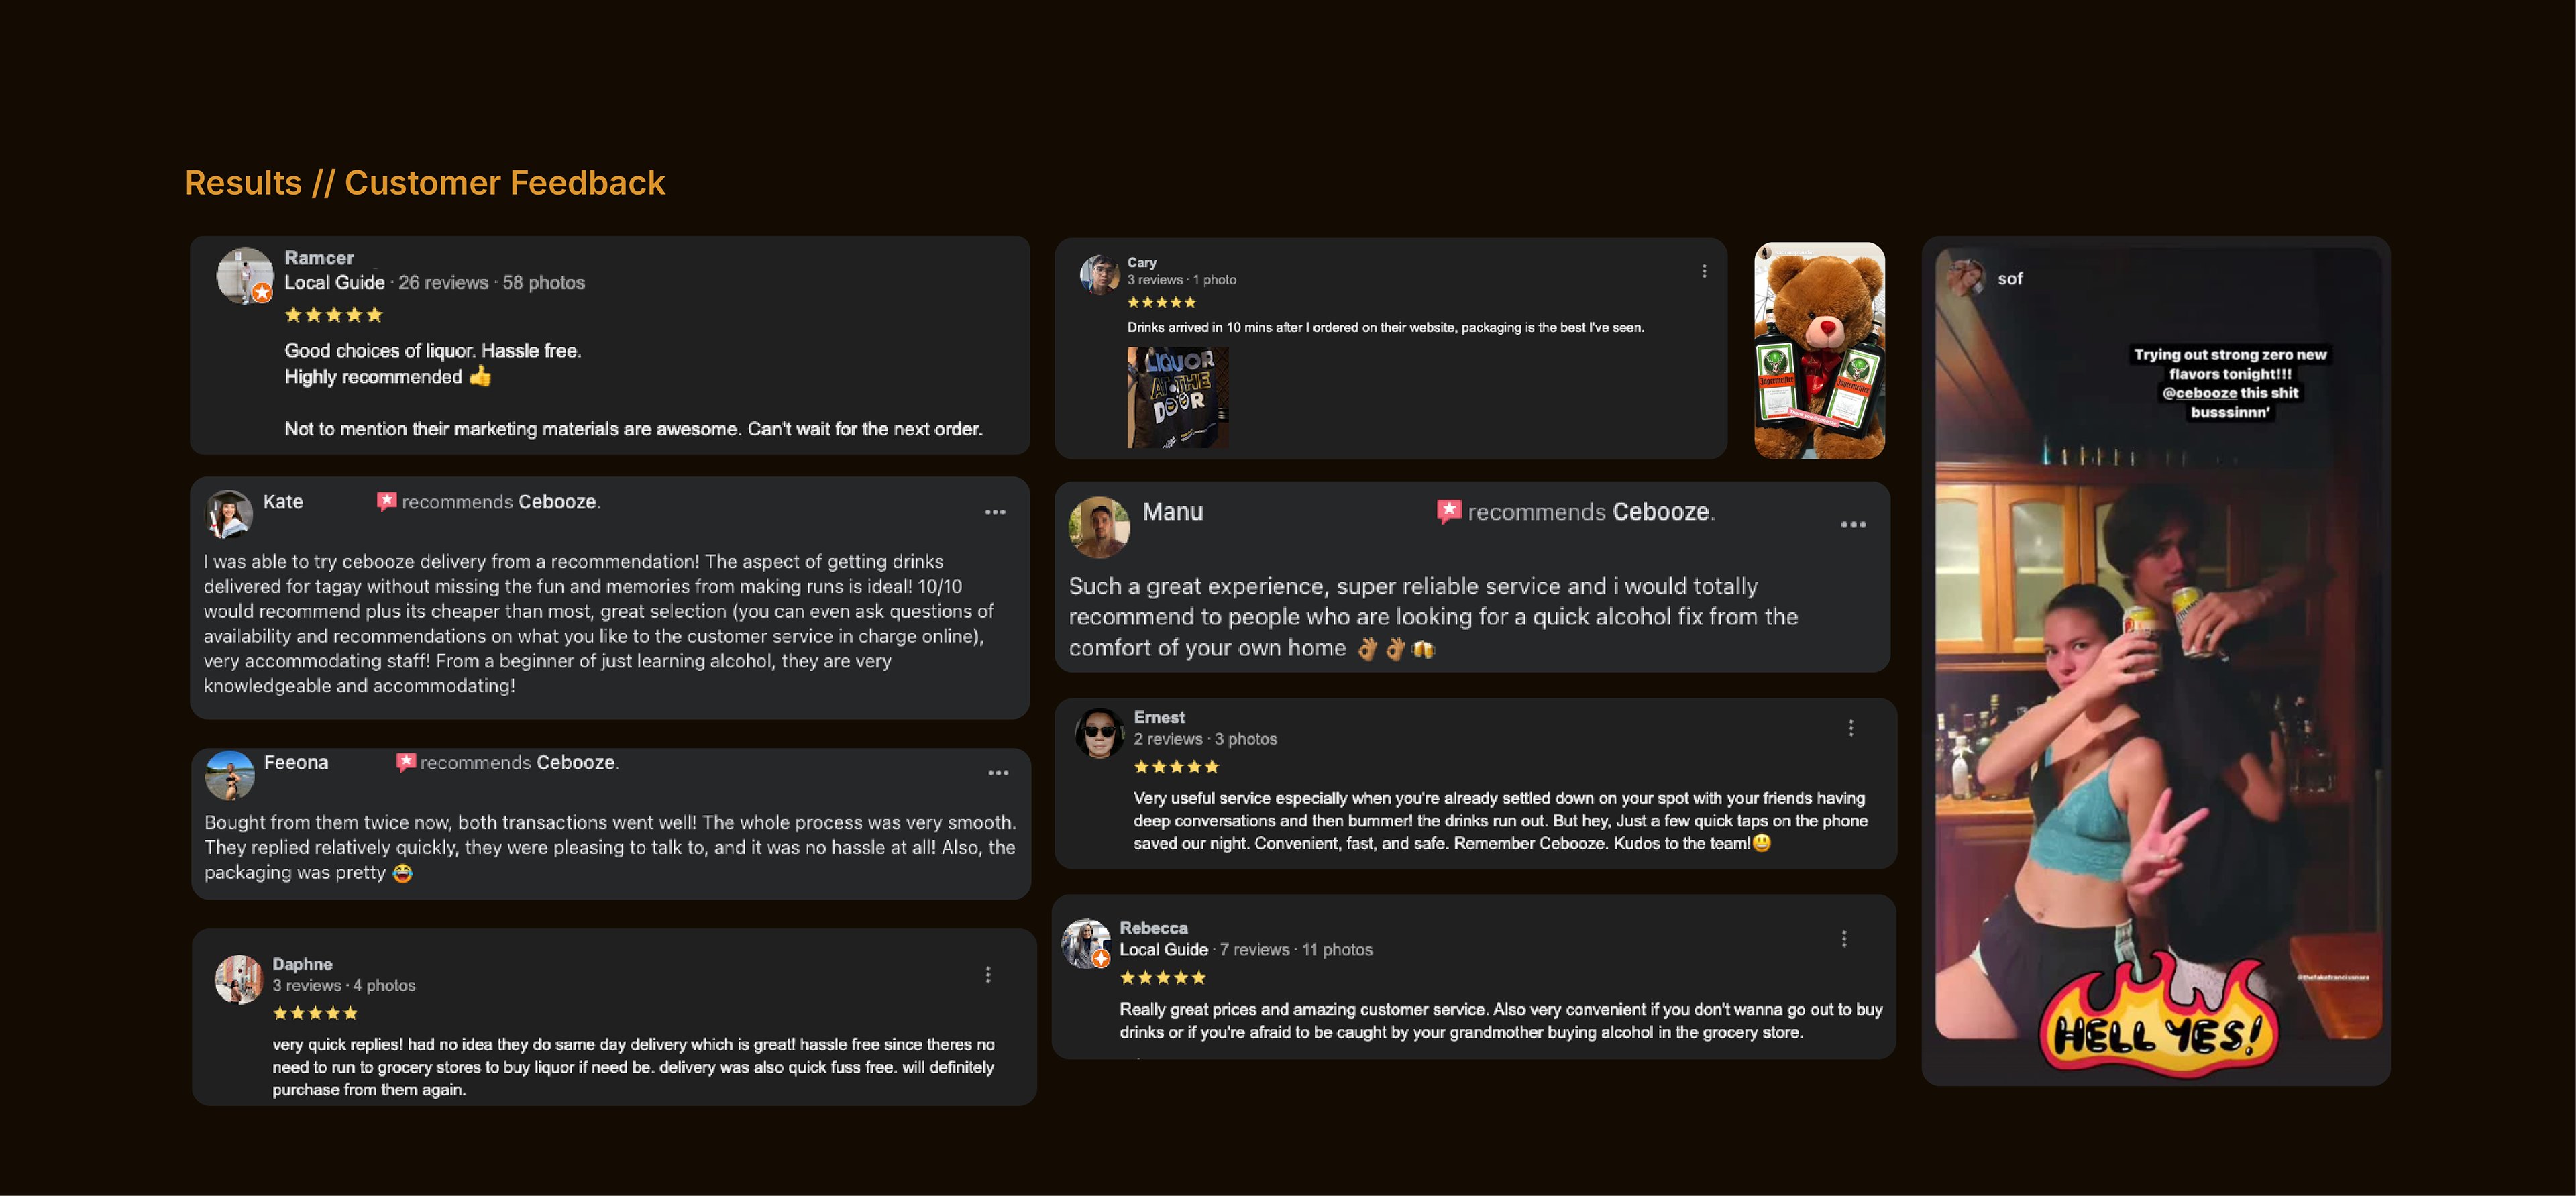This screenshot has height=1196, width=2576.
Task: Click the Ramcer reviewer name
Action: pyautogui.click(x=319, y=258)
